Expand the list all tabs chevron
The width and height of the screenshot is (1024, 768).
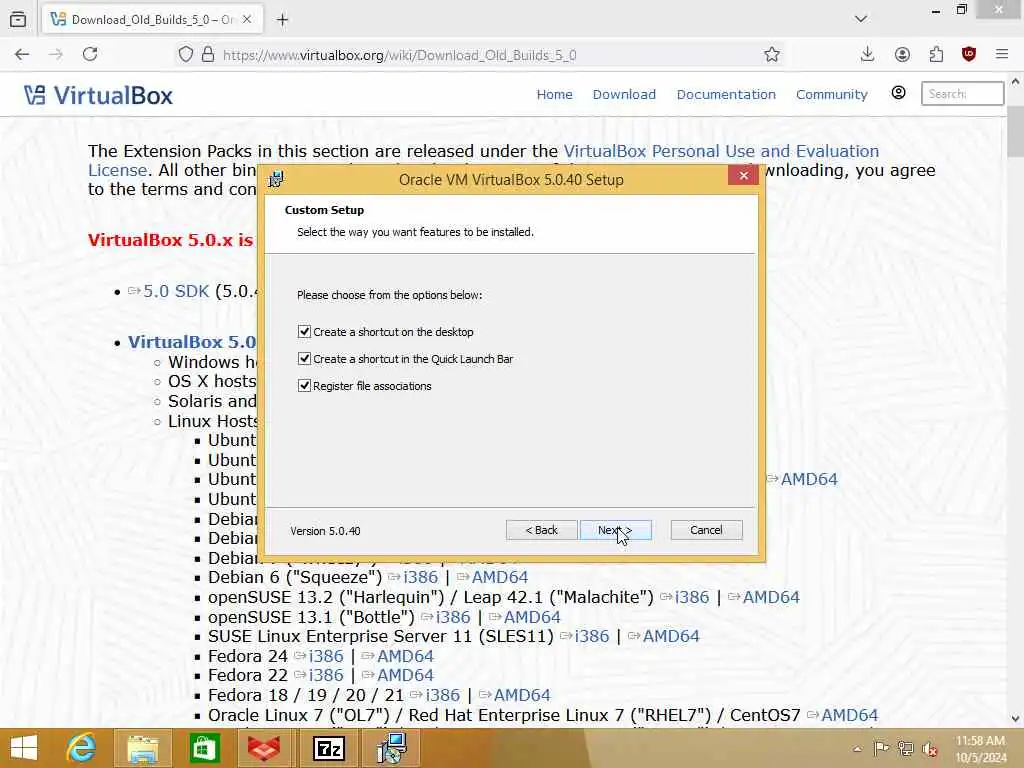[861, 19]
